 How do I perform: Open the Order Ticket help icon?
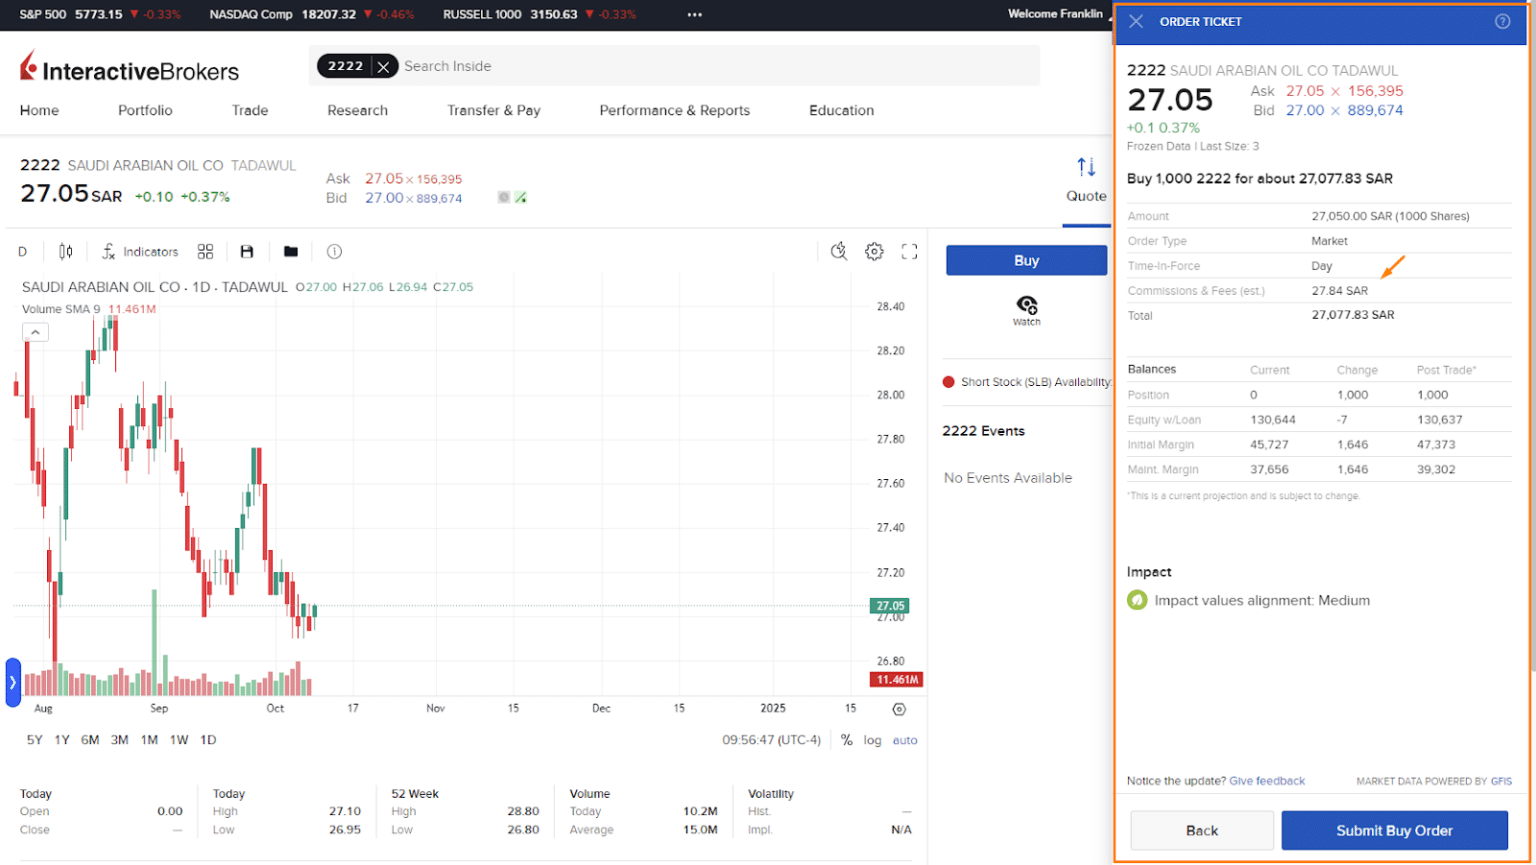click(x=1503, y=21)
